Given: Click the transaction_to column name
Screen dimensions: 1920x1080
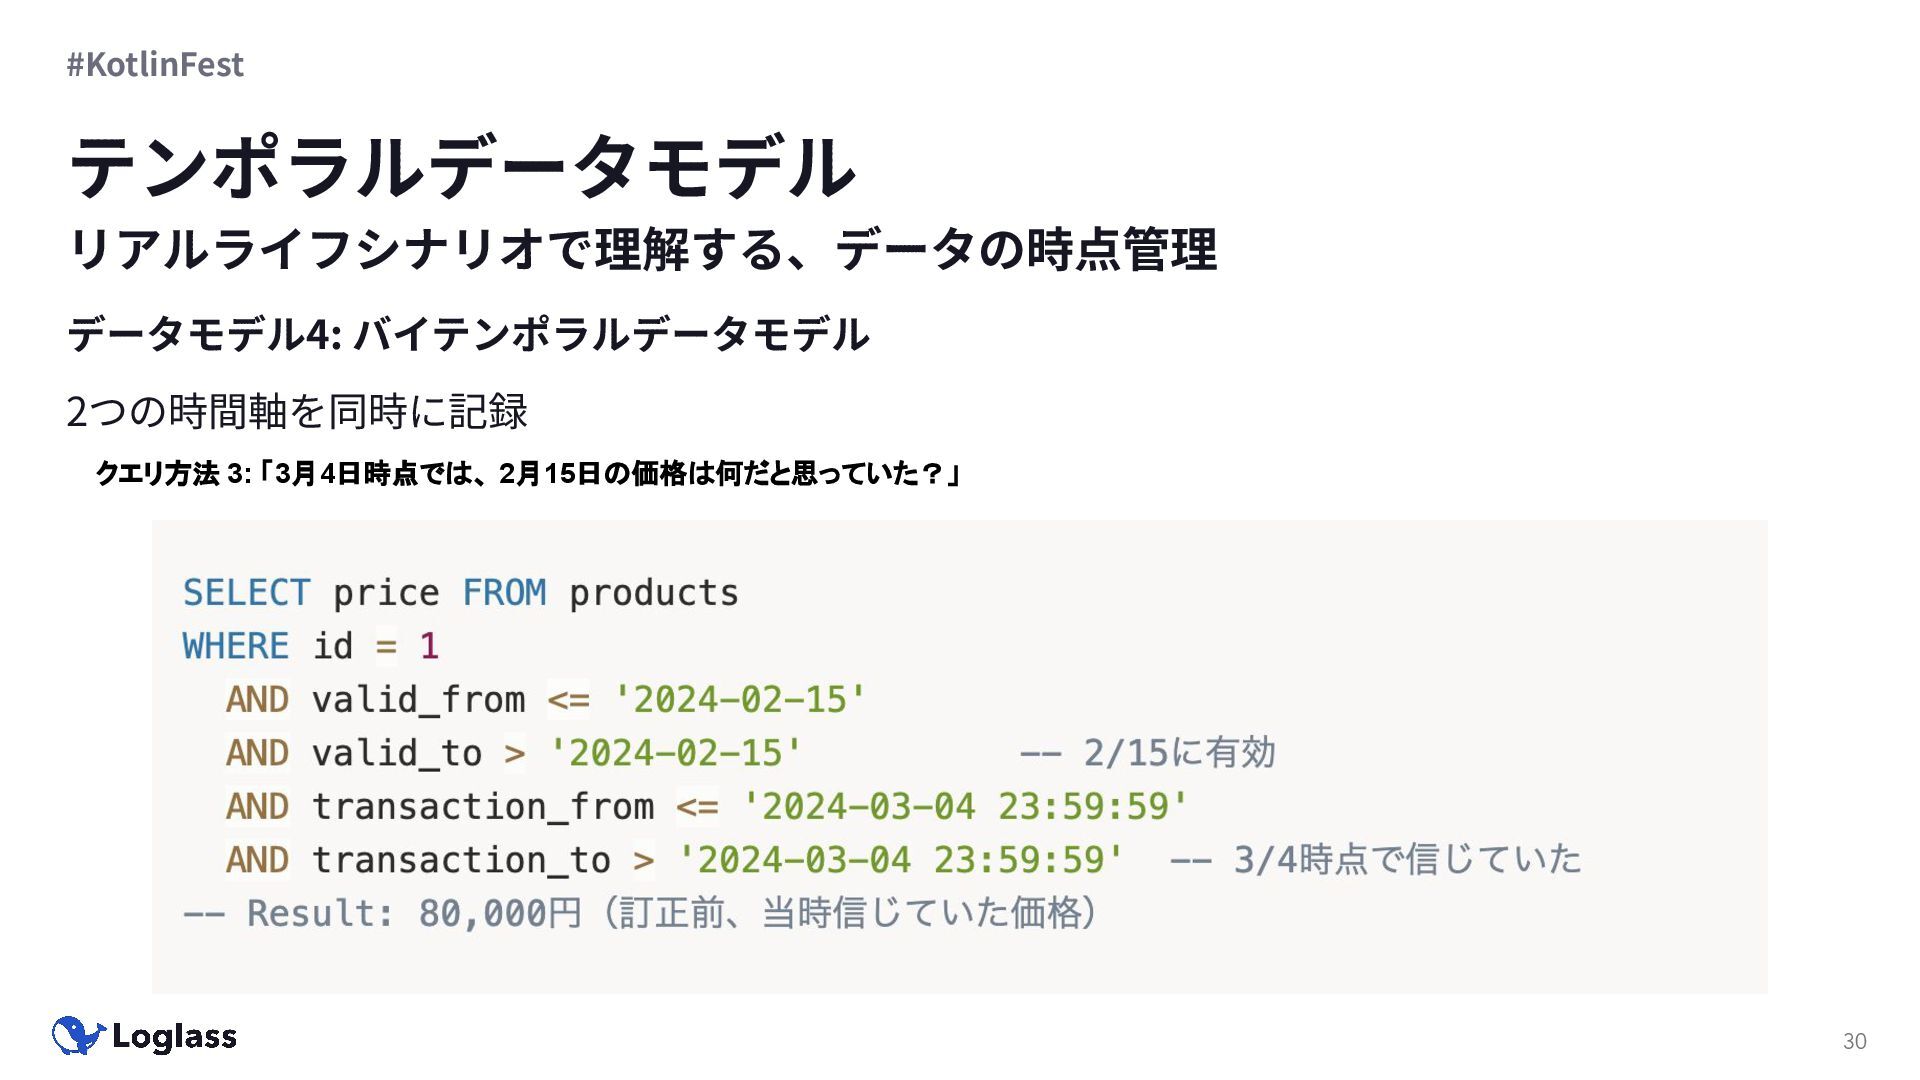Looking at the screenshot, I should coord(461,860).
